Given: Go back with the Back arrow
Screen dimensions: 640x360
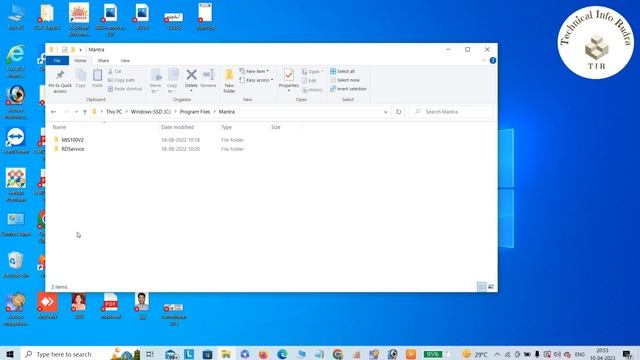Looking at the screenshot, I should [x=53, y=112].
